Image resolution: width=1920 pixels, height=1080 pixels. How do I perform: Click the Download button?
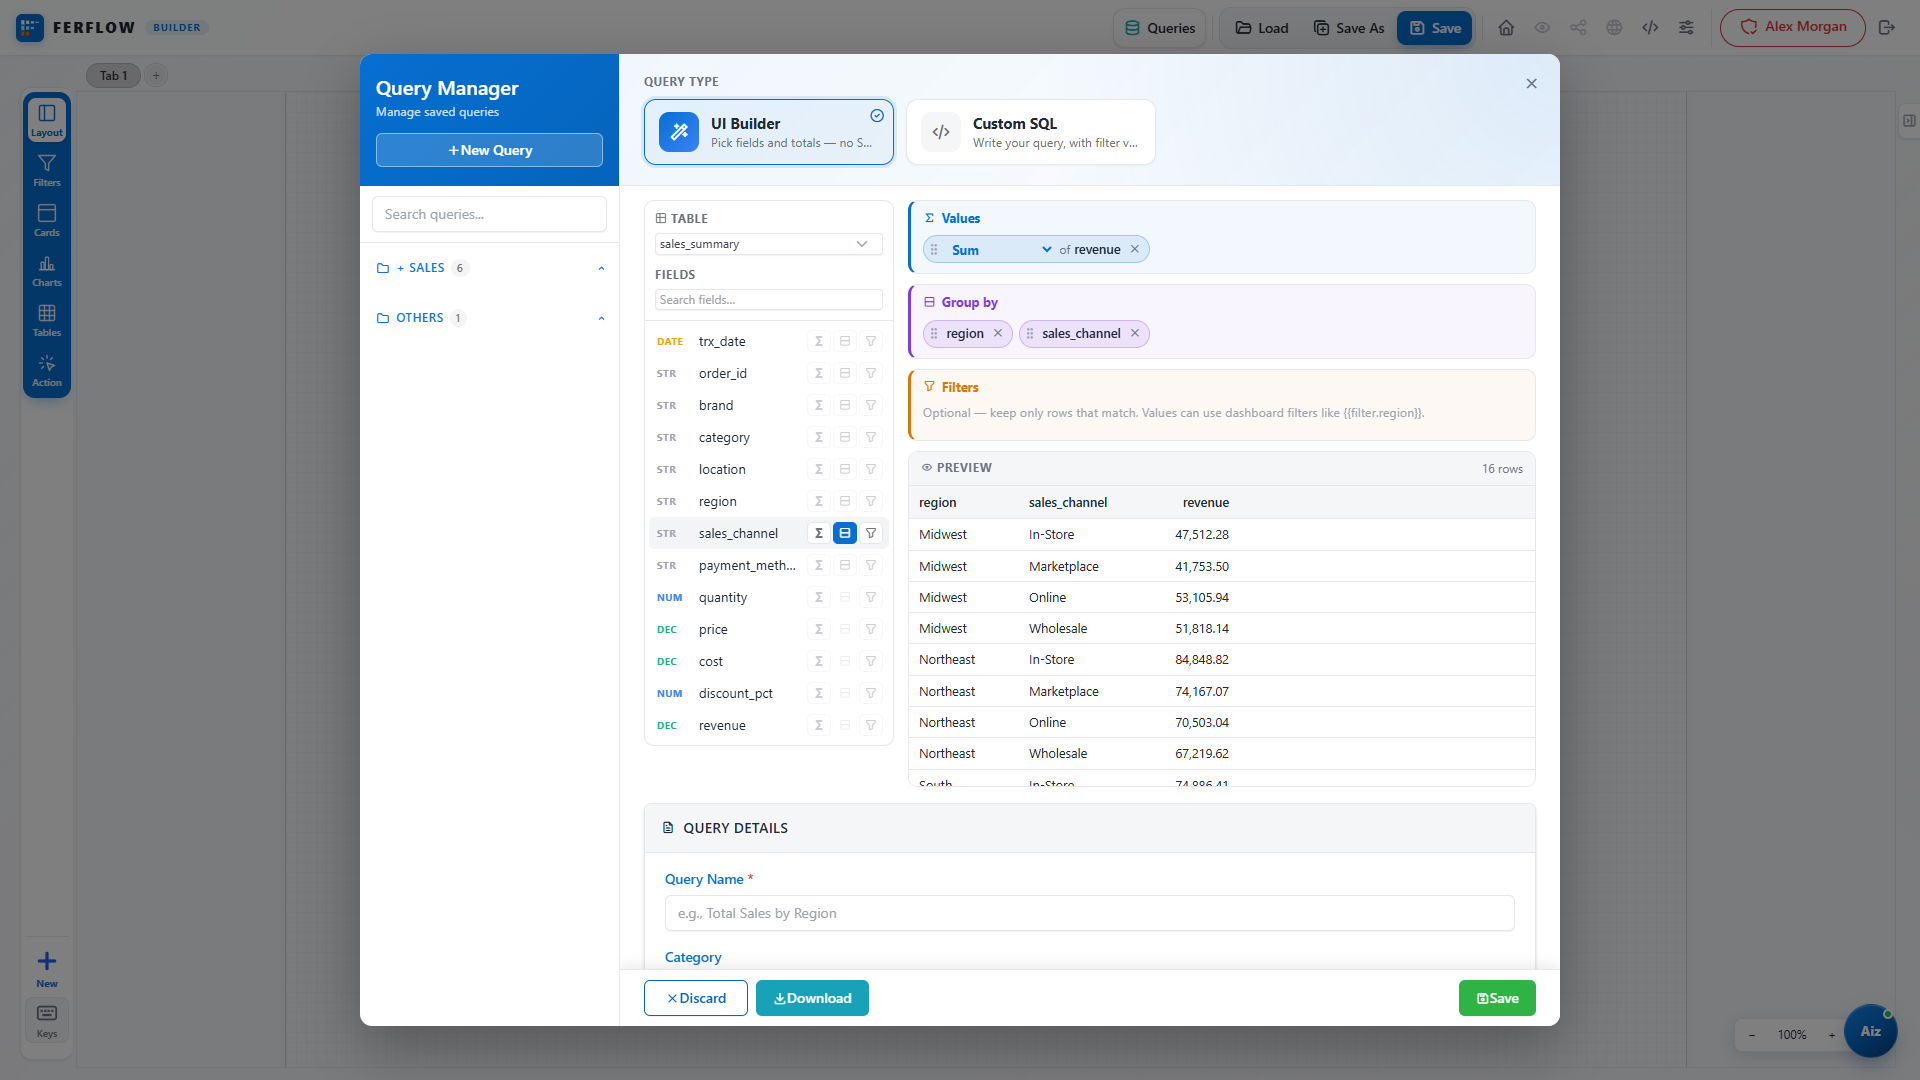[812, 998]
